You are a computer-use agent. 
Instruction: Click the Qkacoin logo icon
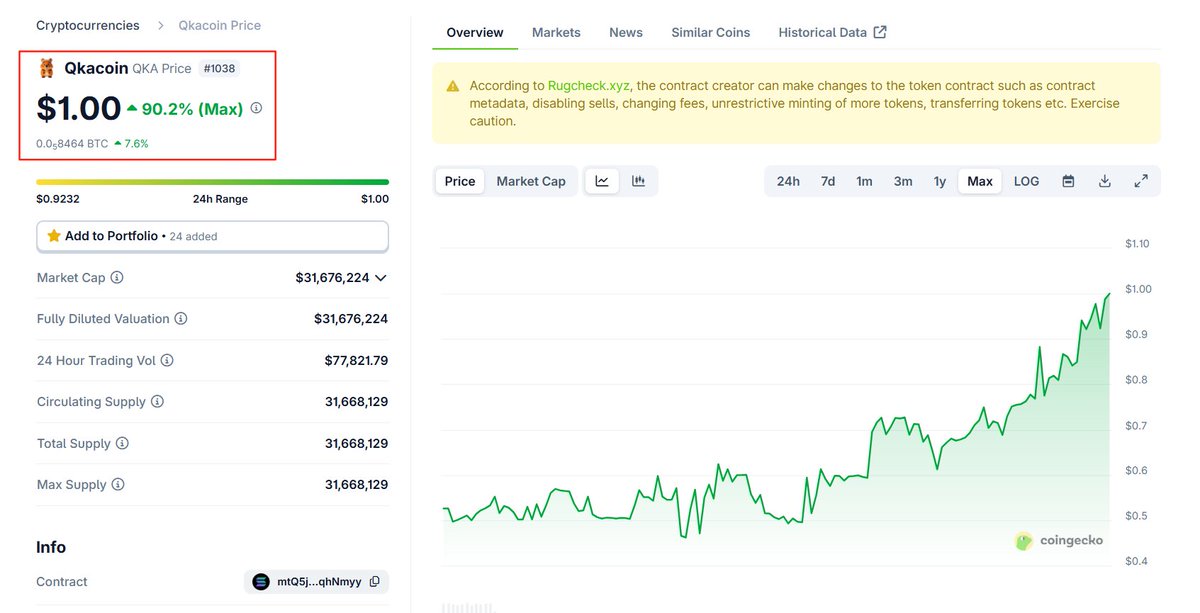(47, 68)
